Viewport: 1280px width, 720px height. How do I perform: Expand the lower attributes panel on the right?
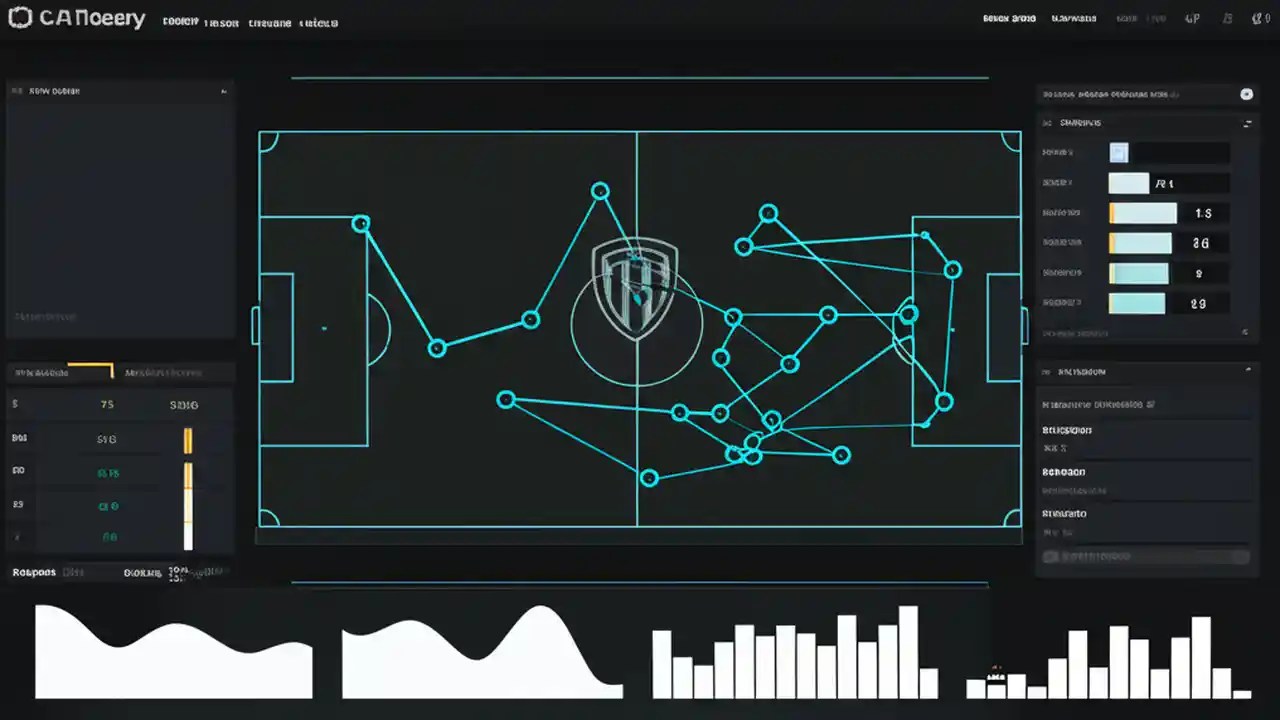1247,371
